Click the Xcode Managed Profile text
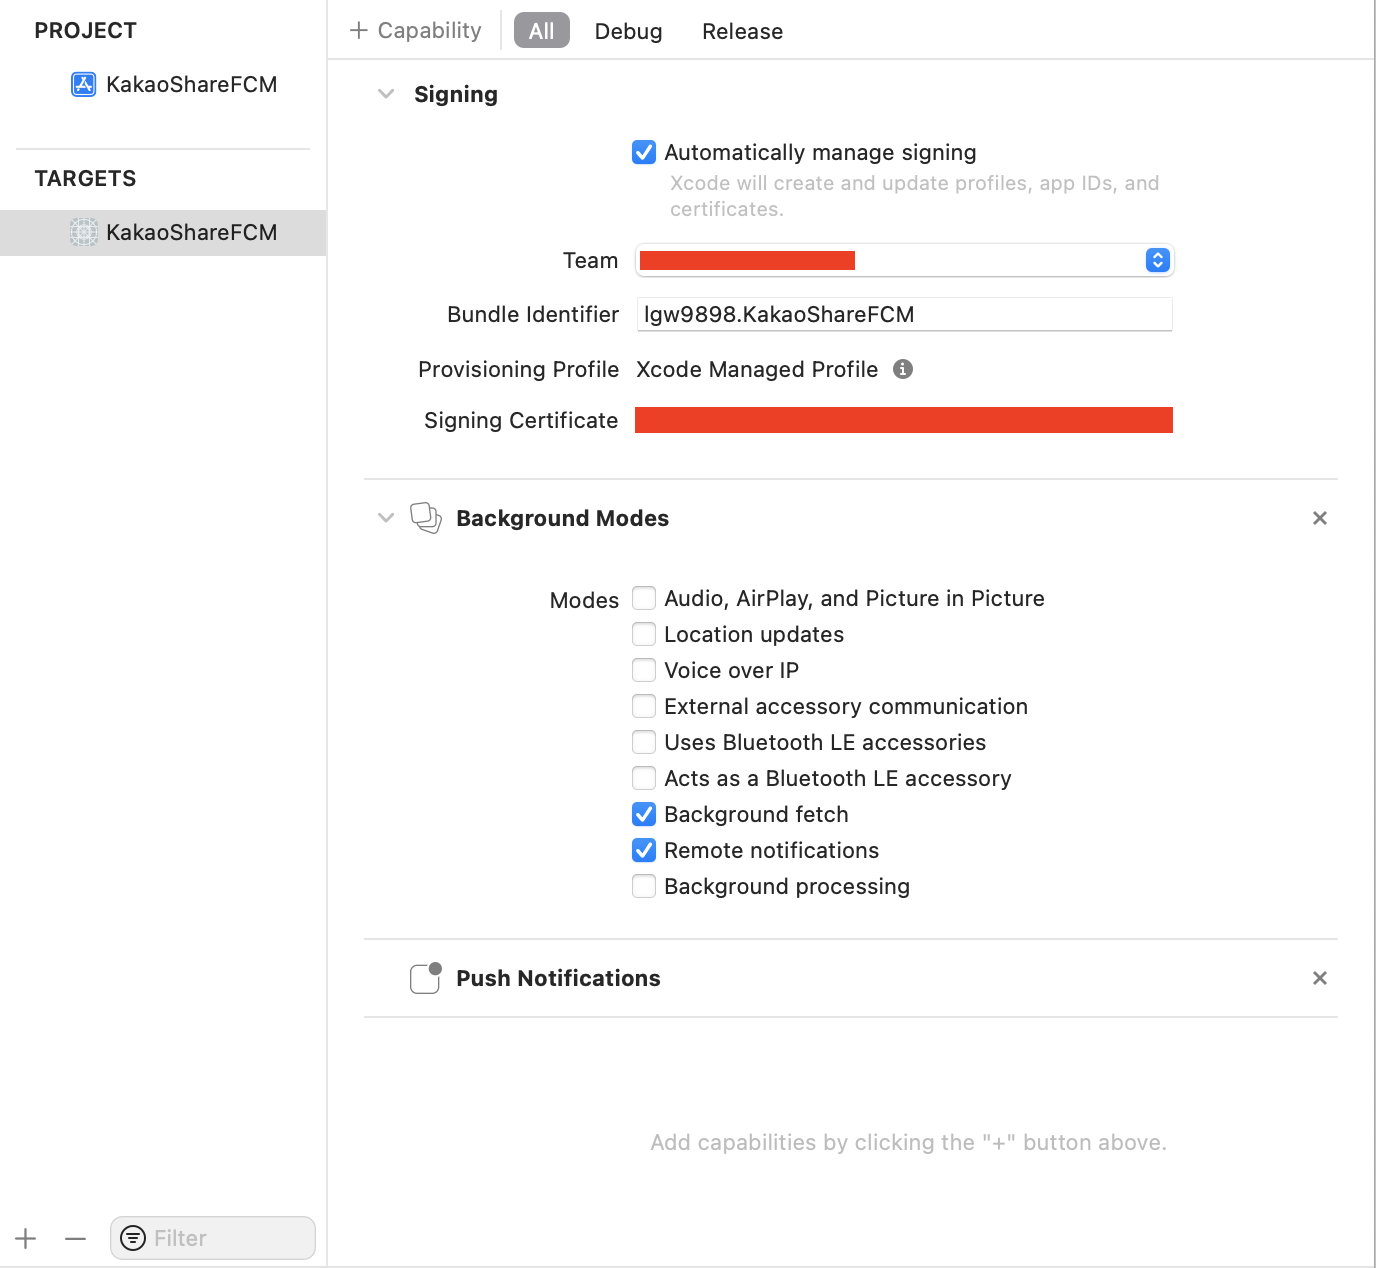The height and width of the screenshot is (1268, 1376). click(x=757, y=369)
